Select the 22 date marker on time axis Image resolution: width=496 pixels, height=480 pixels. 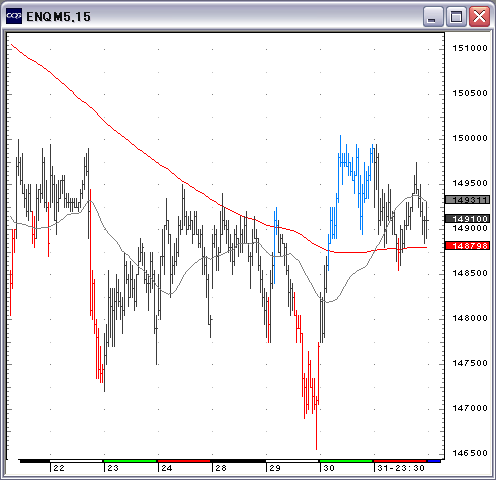tap(59, 468)
